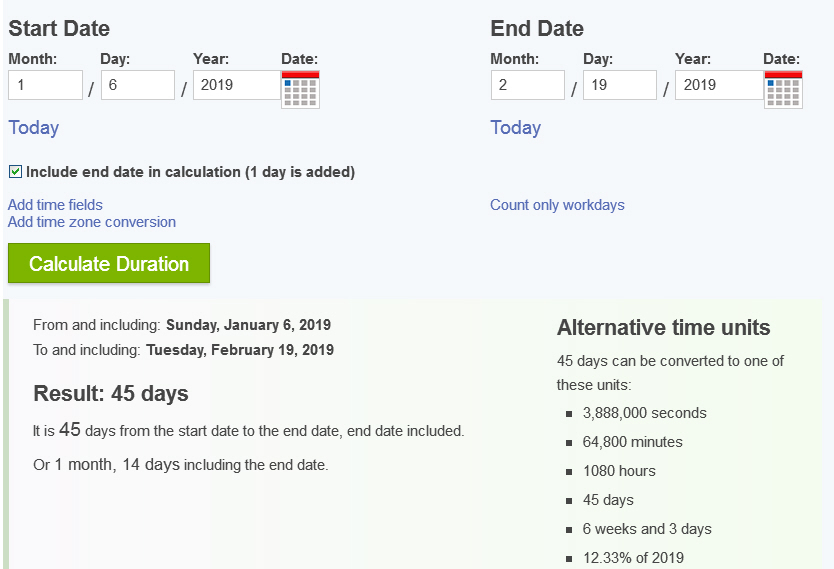Click the 6 weeks and 3 days item
834x569 pixels.
click(647, 529)
